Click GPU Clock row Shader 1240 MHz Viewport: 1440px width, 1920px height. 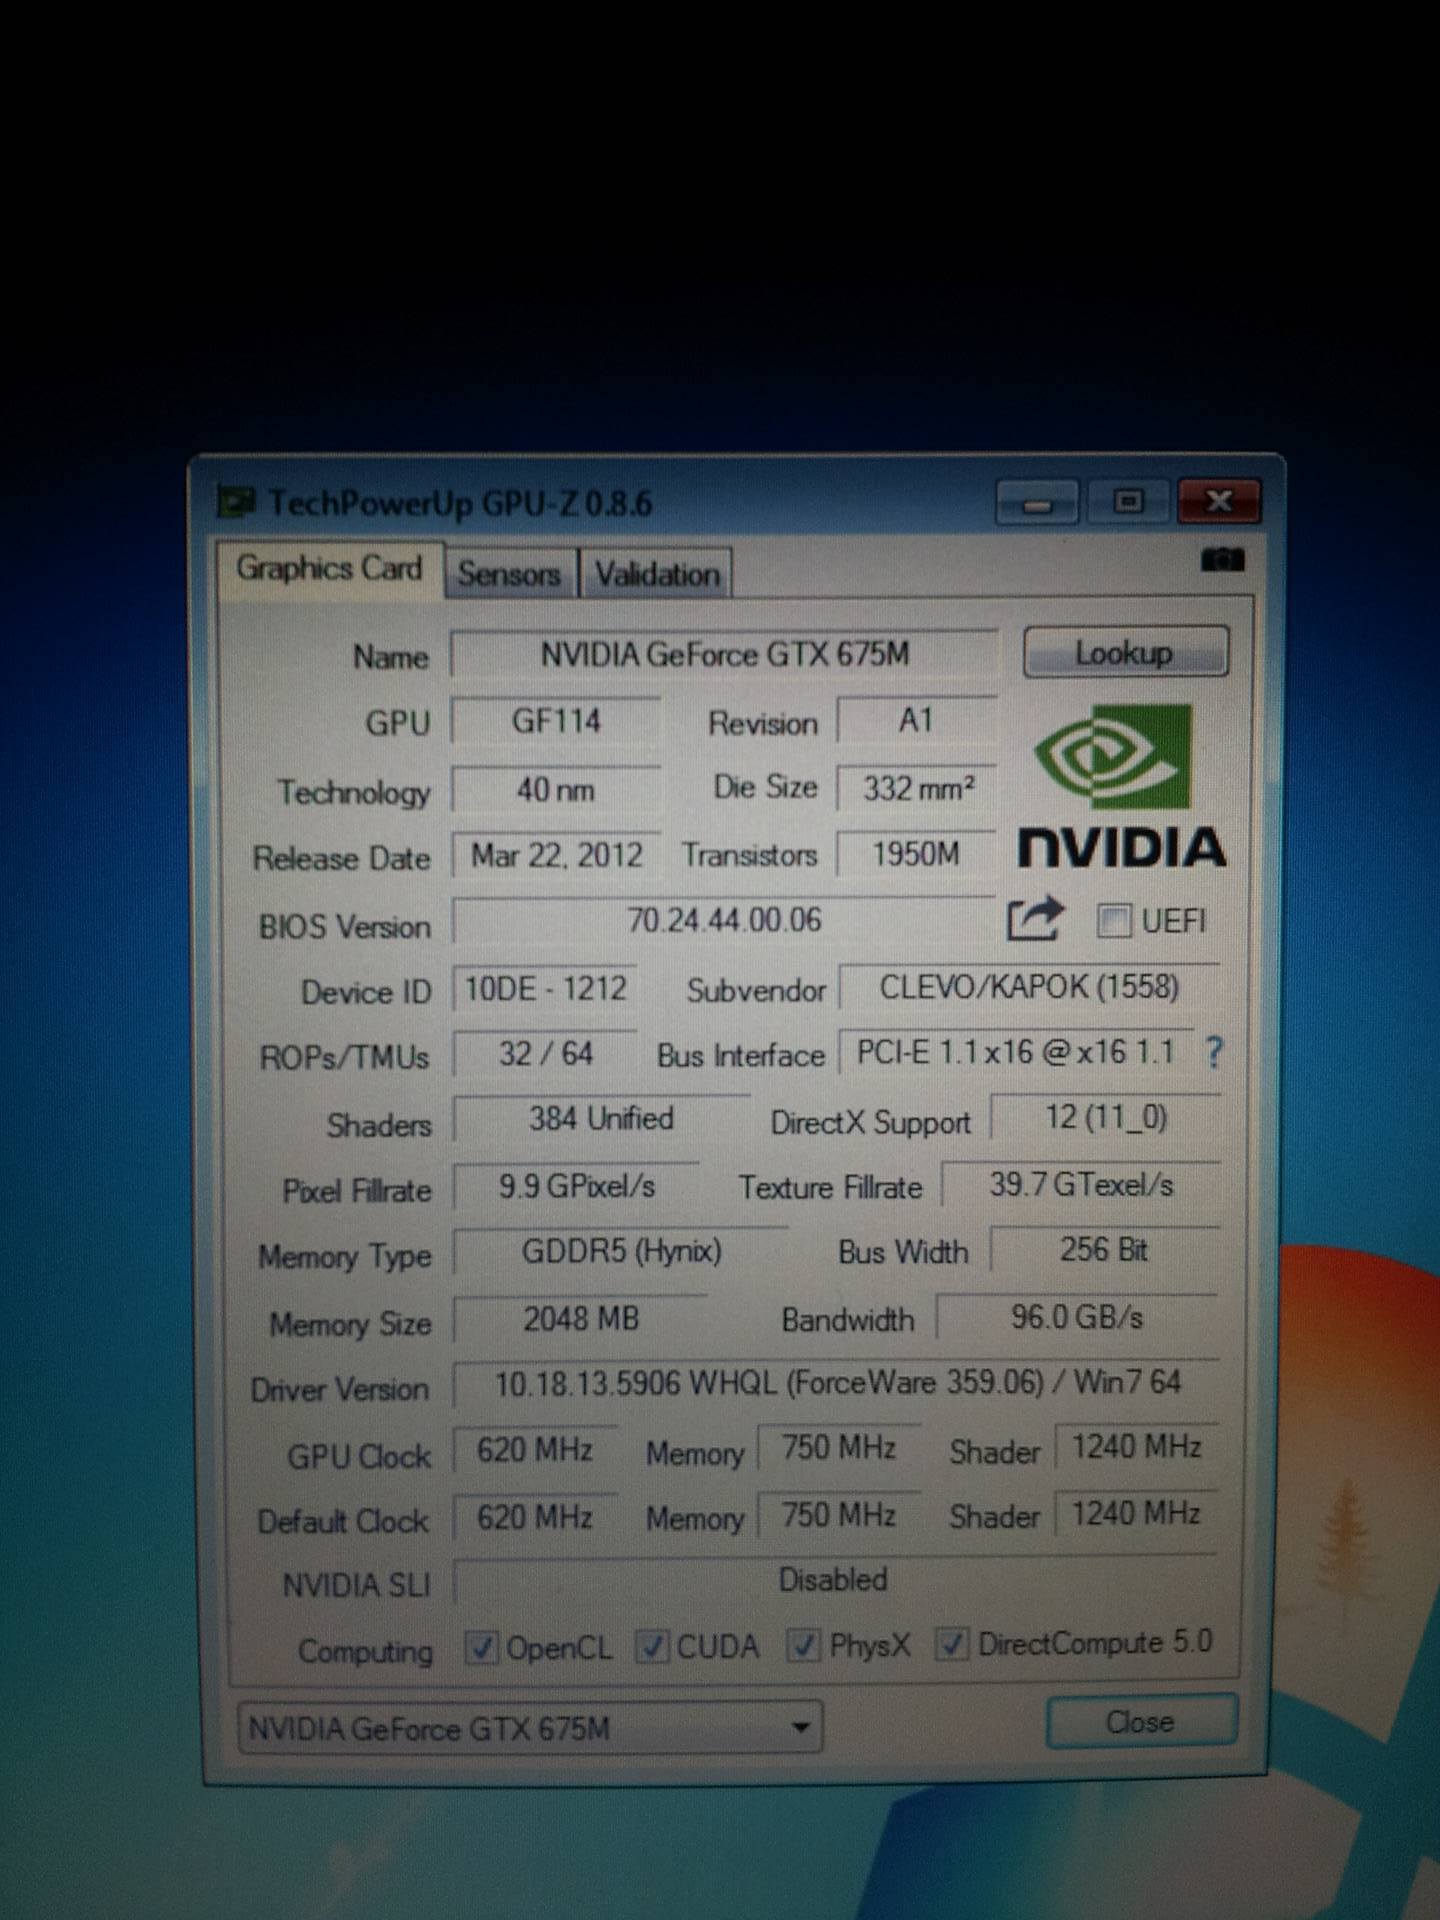point(1137,1447)
